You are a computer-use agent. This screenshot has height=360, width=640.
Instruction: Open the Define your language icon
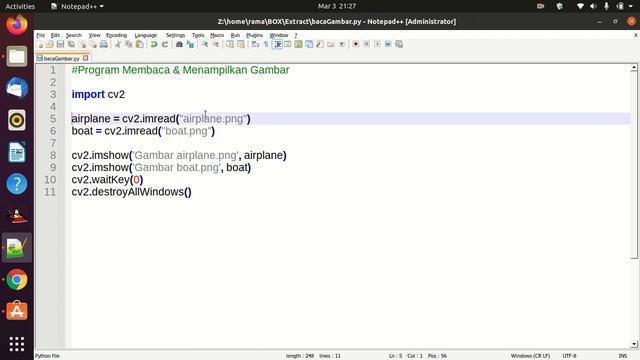tap(287, 44)
